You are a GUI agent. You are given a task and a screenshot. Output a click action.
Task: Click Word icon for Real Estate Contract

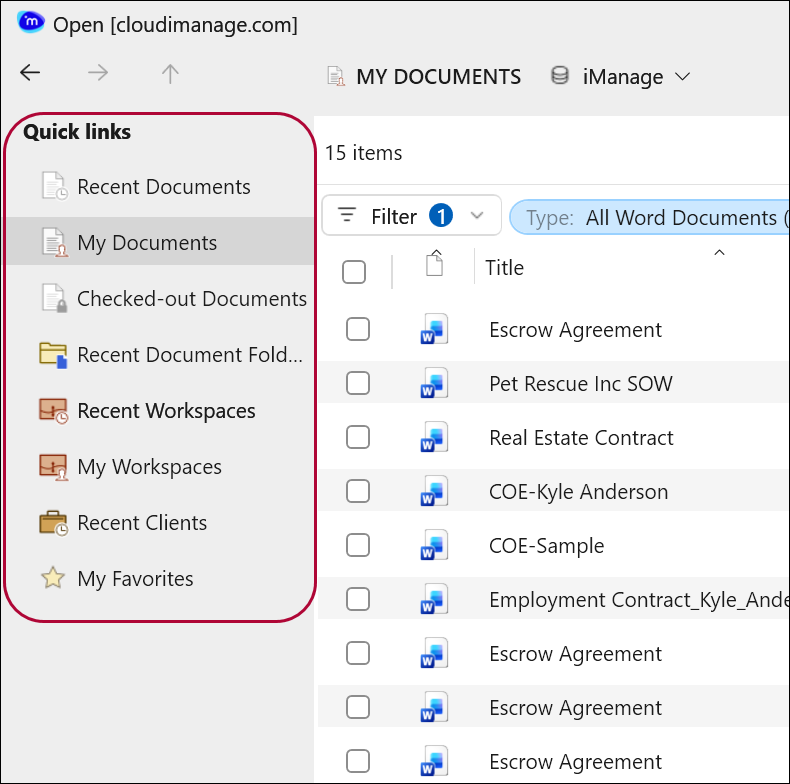click(x=434, y=437)
